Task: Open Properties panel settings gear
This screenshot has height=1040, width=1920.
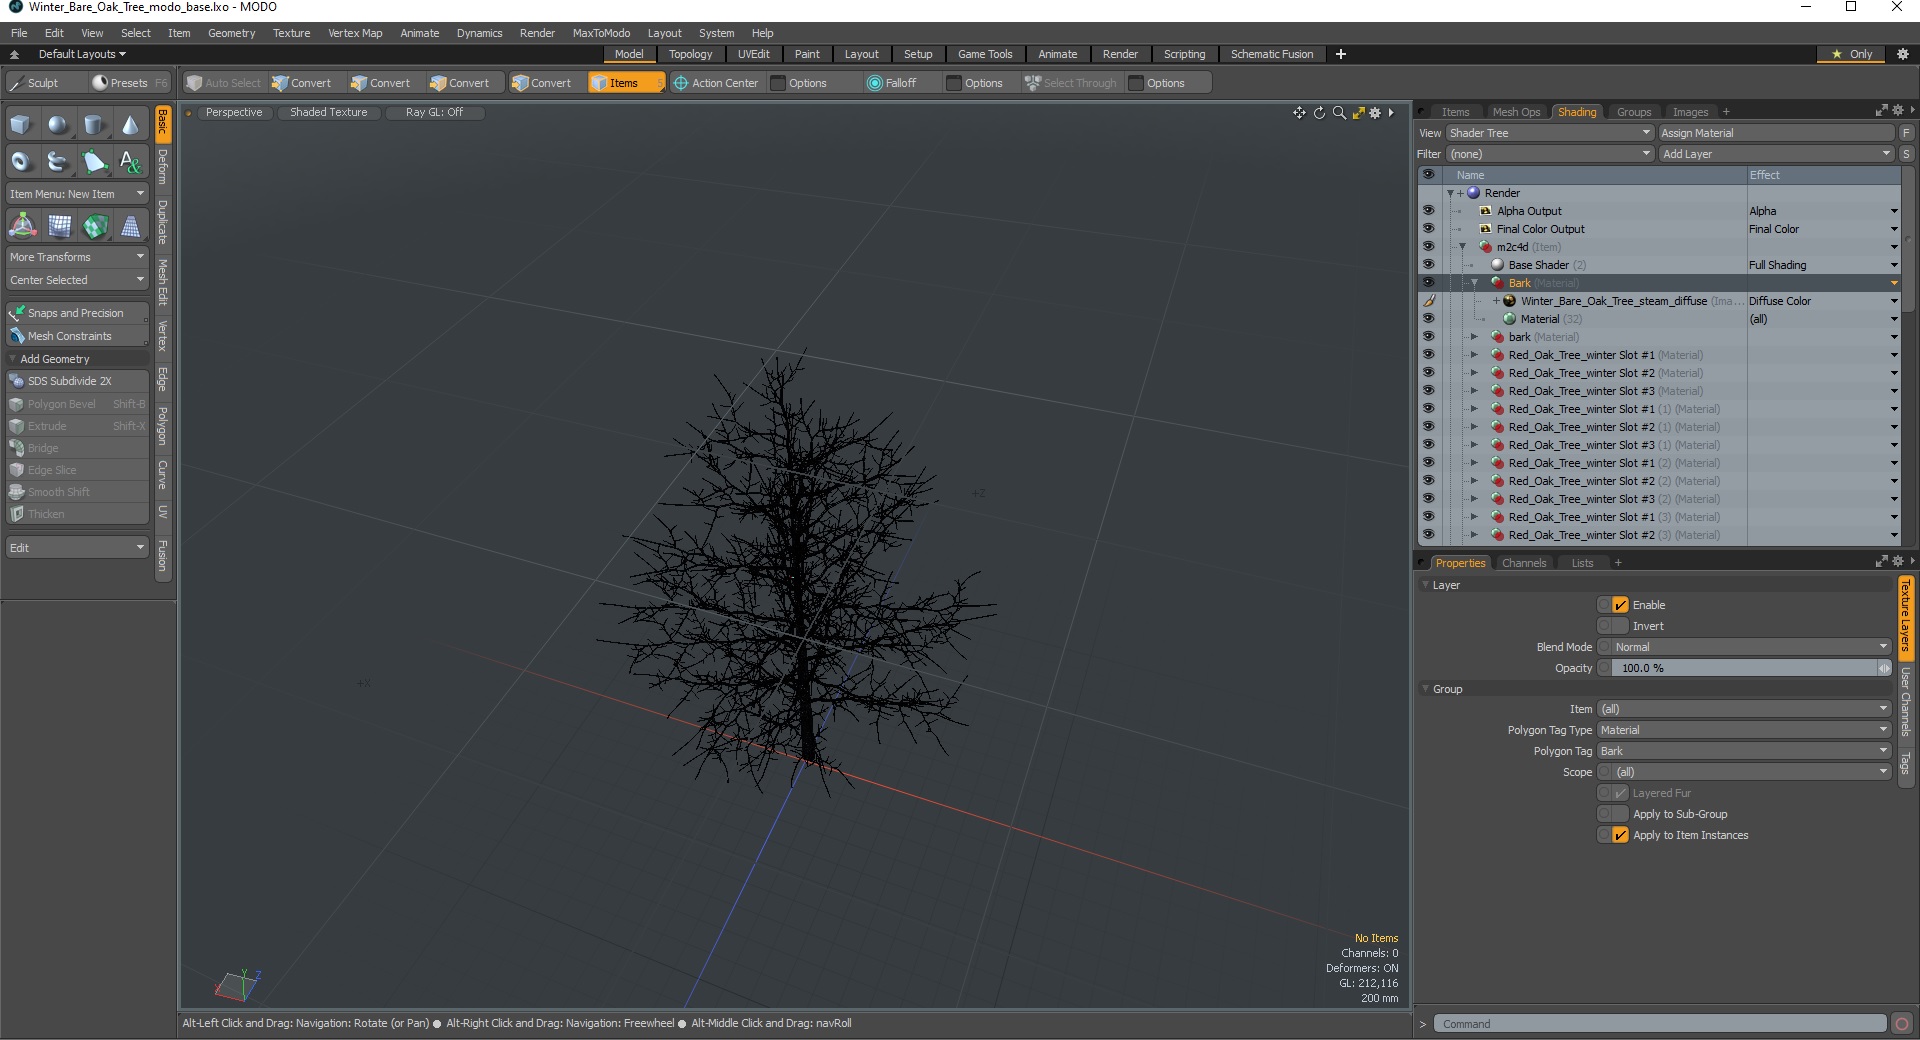Action: point(1897,562)
